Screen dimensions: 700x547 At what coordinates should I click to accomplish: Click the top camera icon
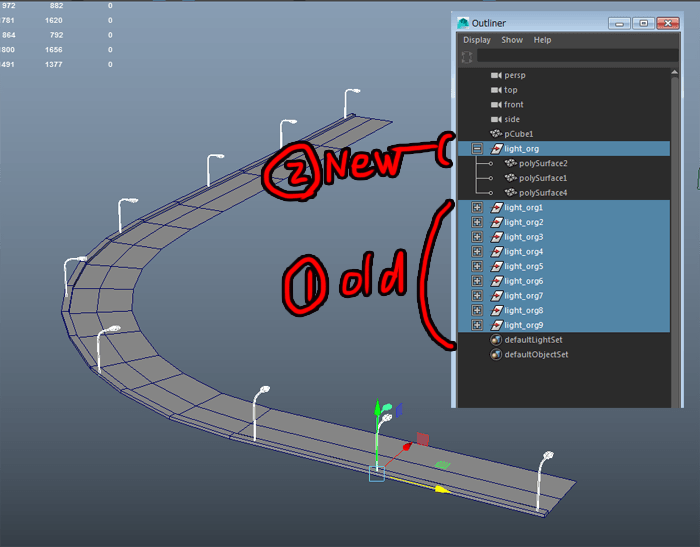(496, 90)
